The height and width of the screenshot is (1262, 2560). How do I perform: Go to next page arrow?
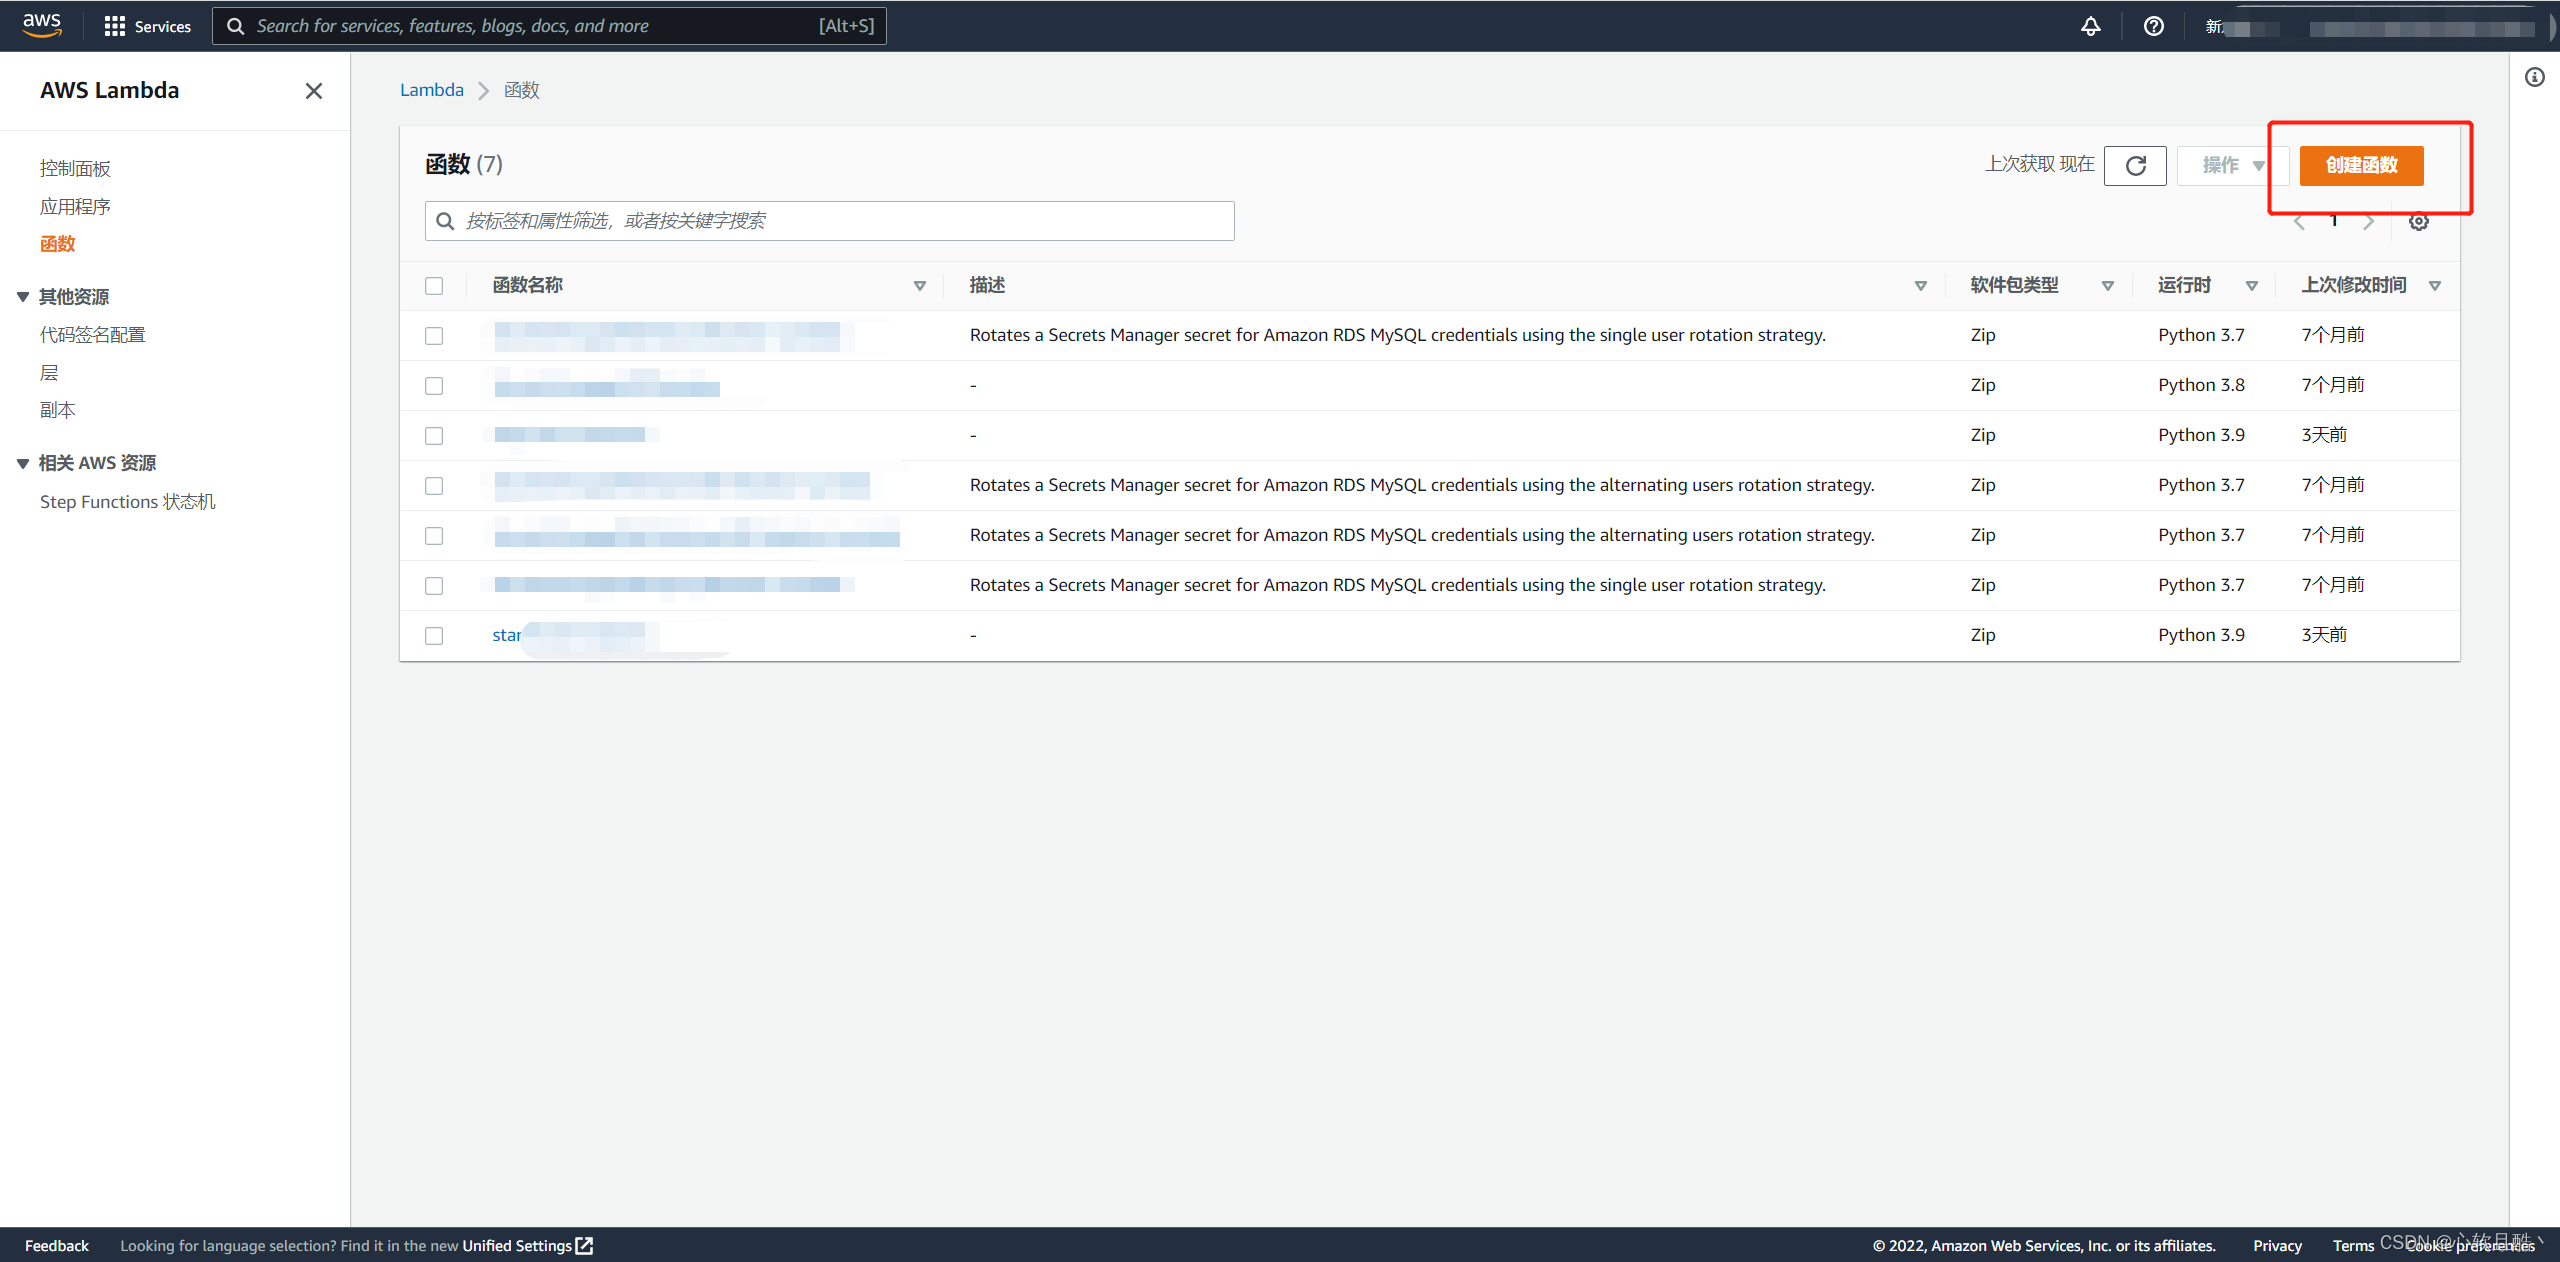pos(2368,222)
